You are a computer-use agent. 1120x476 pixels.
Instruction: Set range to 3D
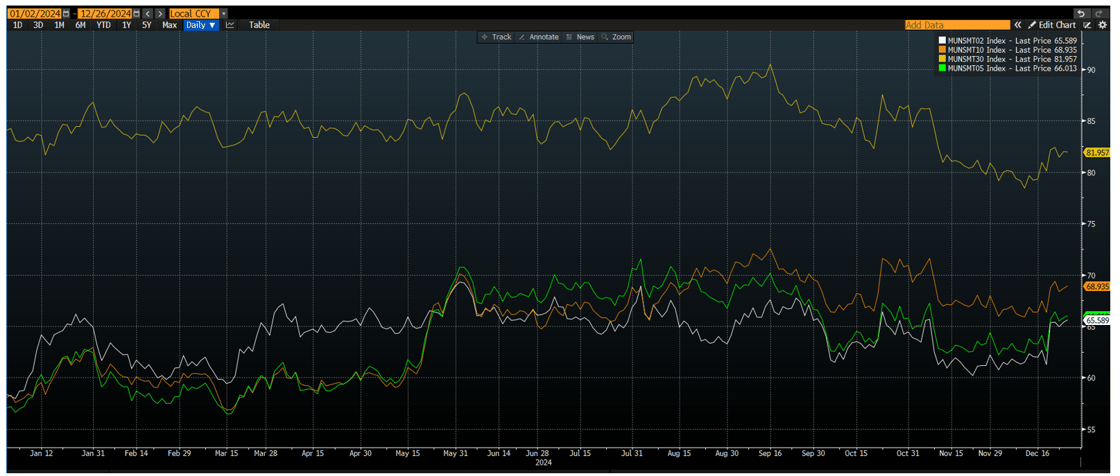click(38, 25)
